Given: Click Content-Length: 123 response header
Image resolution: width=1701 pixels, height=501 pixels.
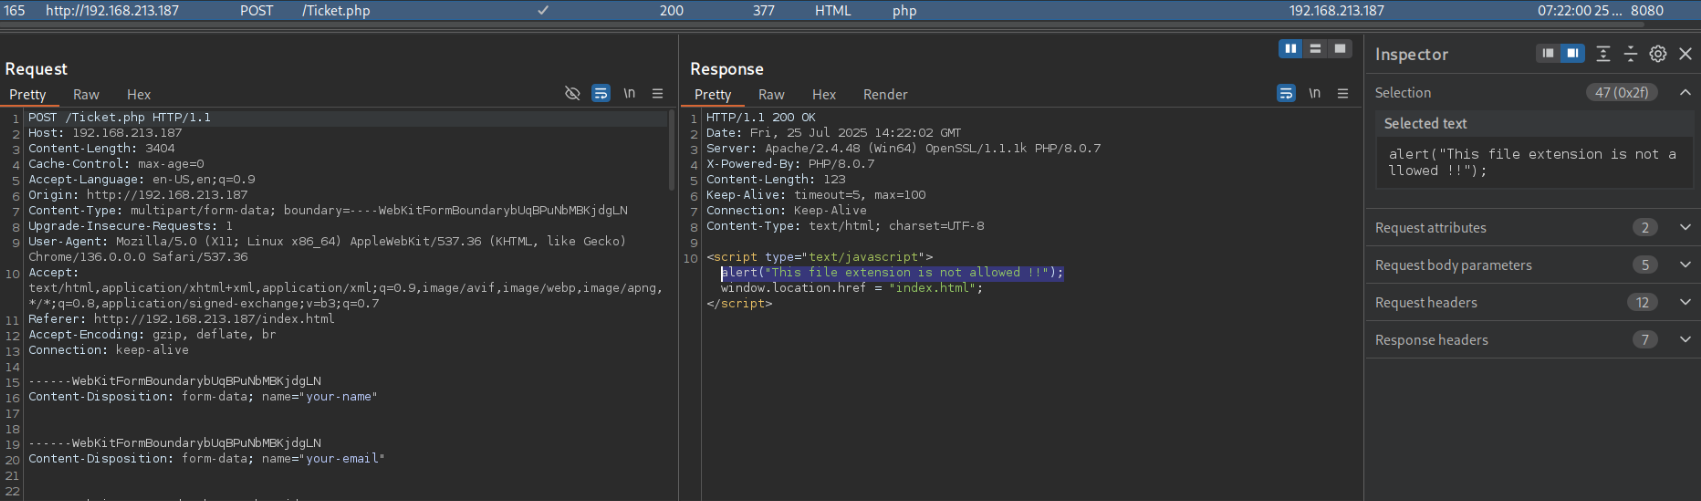Looking at the screenshot, I should click(776, 179).
